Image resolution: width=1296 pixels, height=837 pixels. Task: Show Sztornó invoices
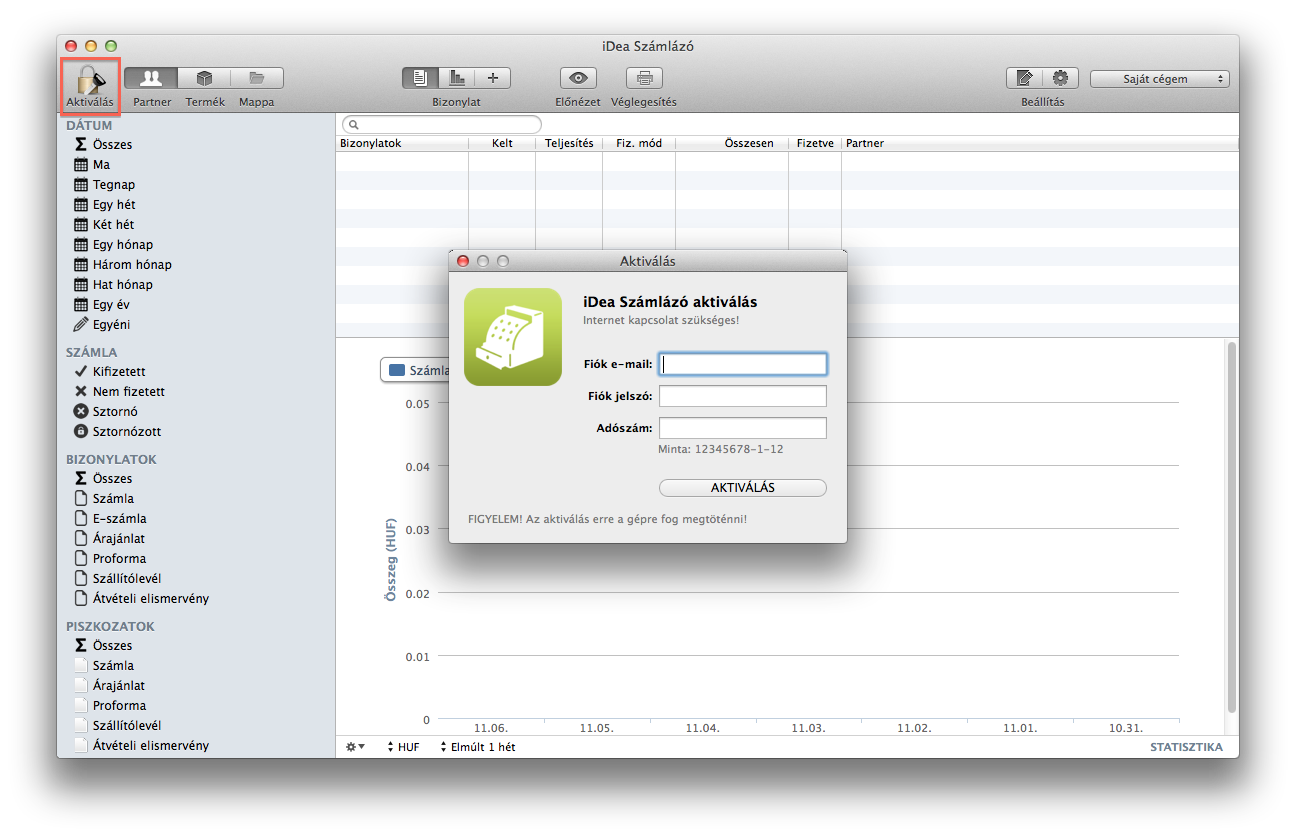tap(105, 412)
